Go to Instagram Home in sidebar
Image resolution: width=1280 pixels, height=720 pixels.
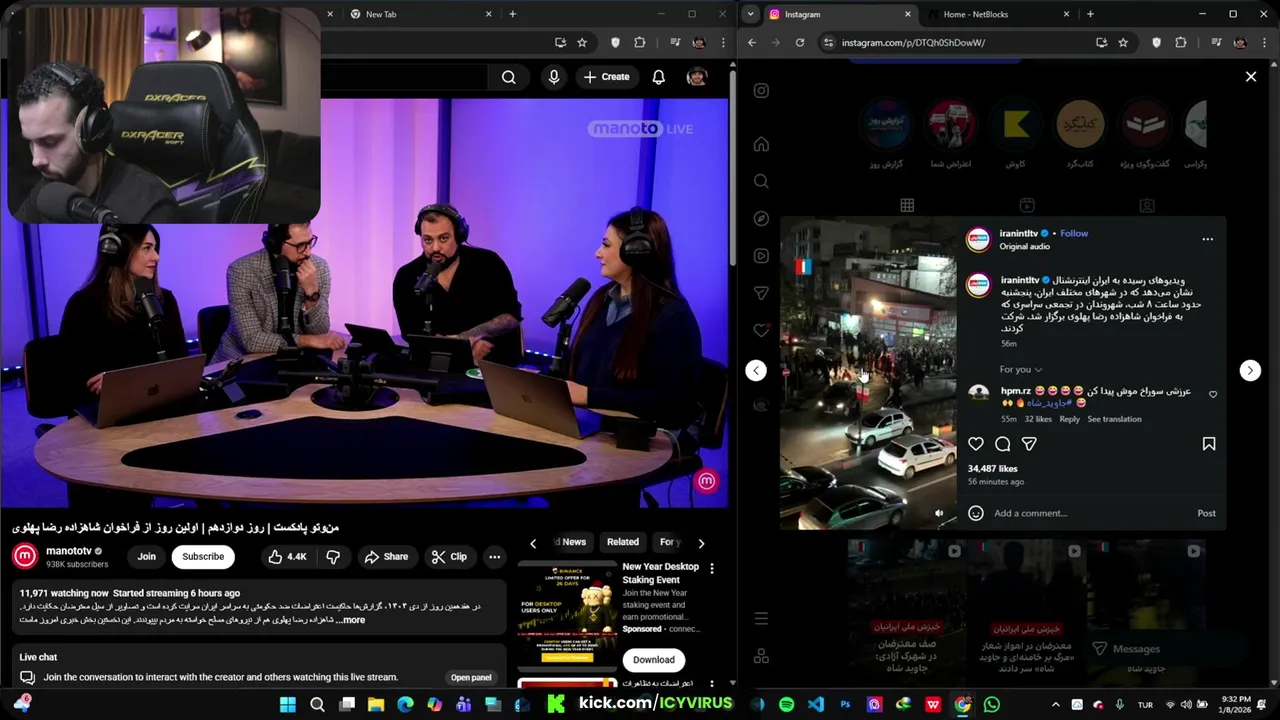pyautogui.click(x=761, y=144)
